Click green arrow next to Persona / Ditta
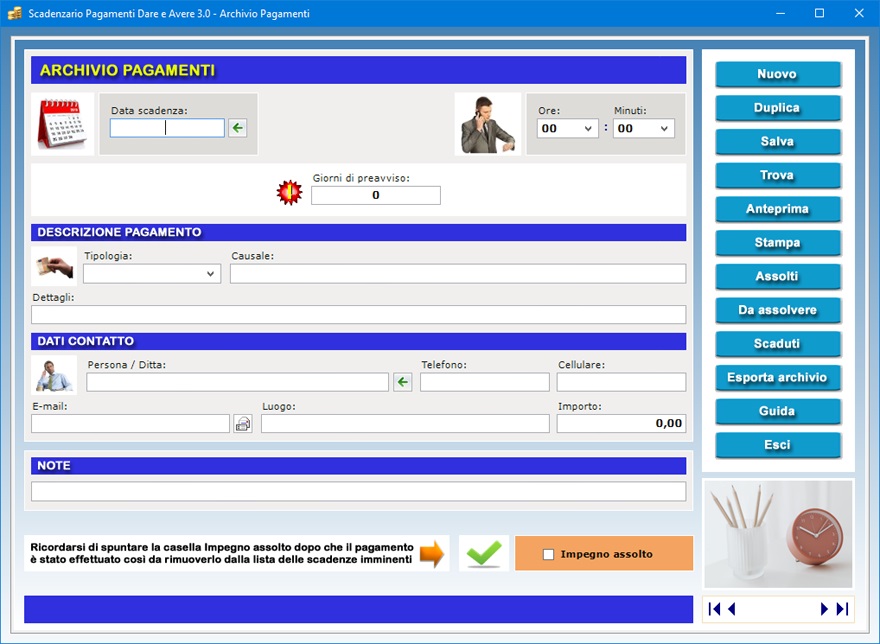 tap(402, 382)
